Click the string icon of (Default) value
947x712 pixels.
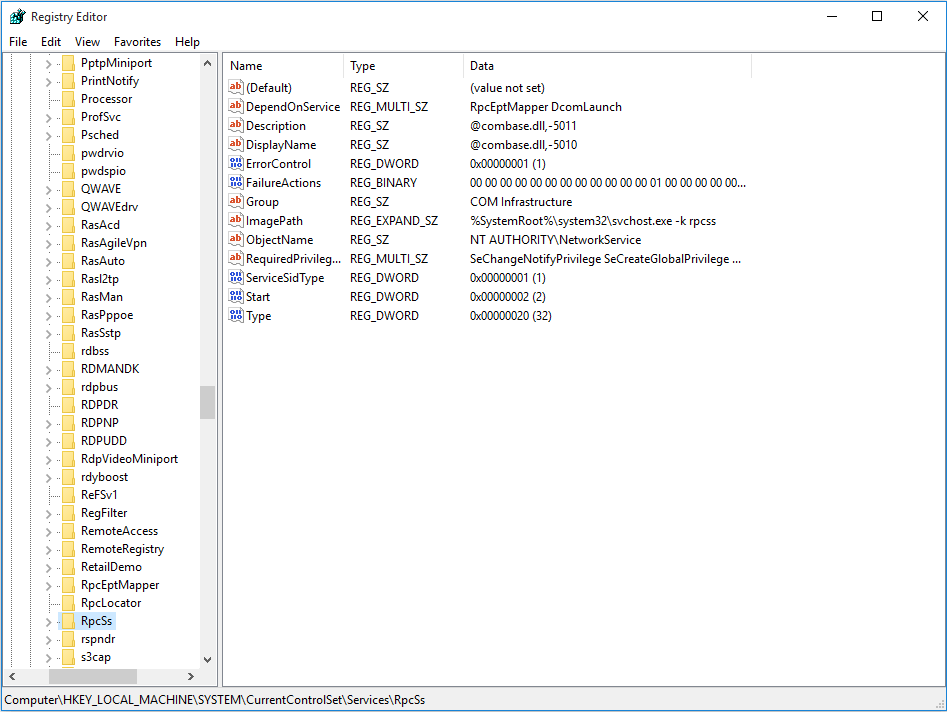coord(236,88)
